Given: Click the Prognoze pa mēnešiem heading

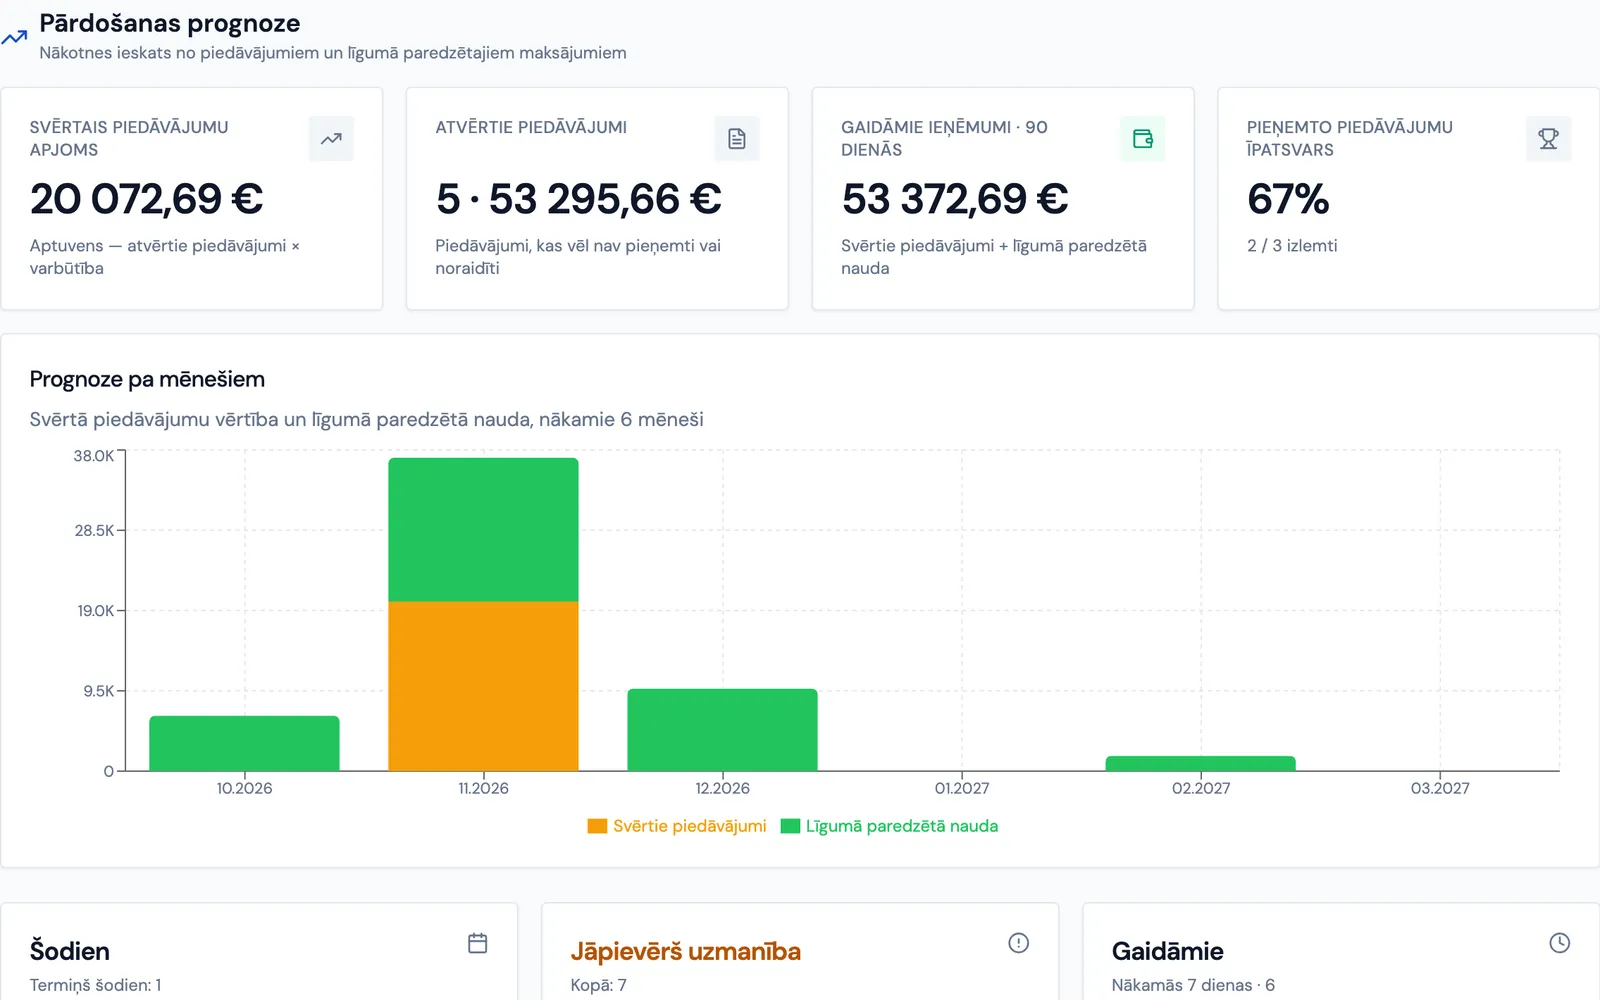Looking at the screenshot, I should pos(147,380).
